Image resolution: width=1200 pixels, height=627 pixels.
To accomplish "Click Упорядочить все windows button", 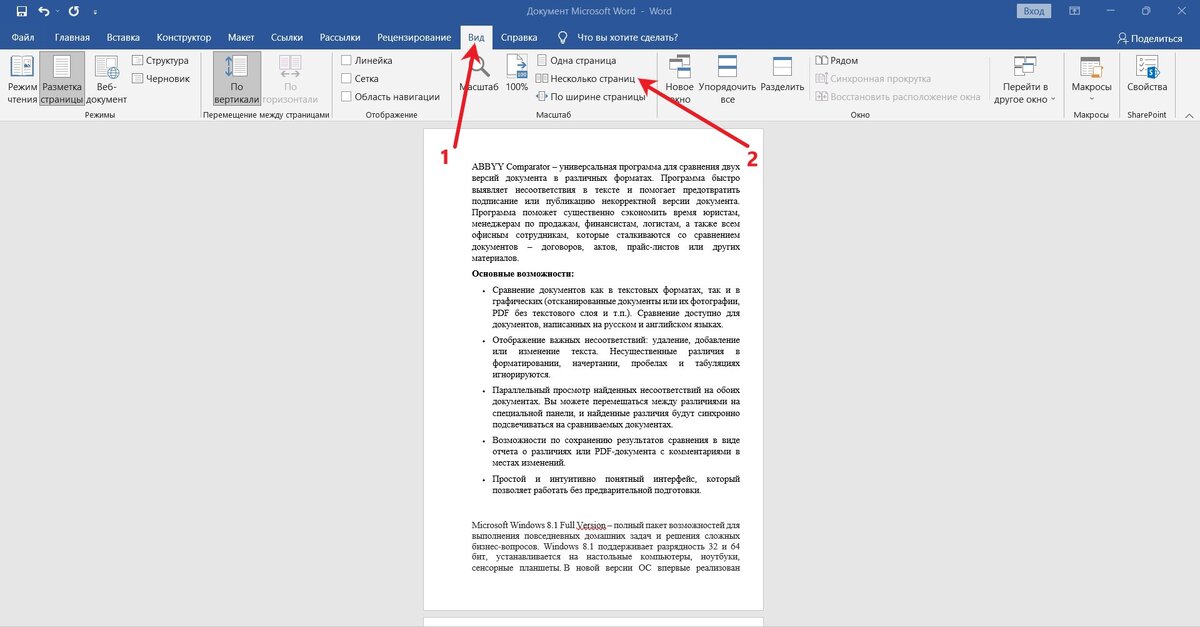I will point(728,80).
